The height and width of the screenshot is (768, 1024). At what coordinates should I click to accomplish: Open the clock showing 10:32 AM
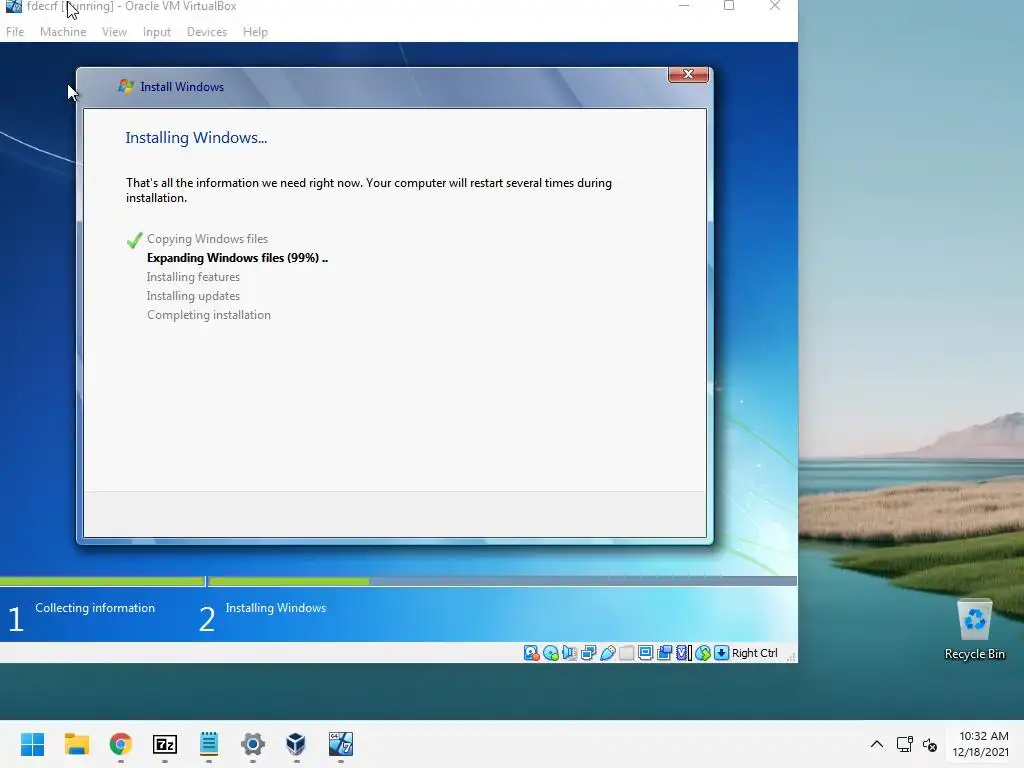(x=981, y=744)
